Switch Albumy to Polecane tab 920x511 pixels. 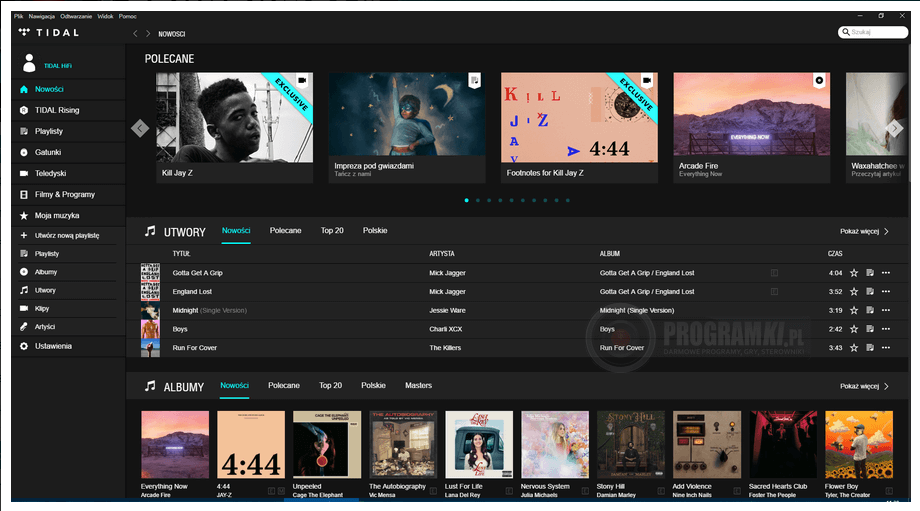[x=284, y=385]
